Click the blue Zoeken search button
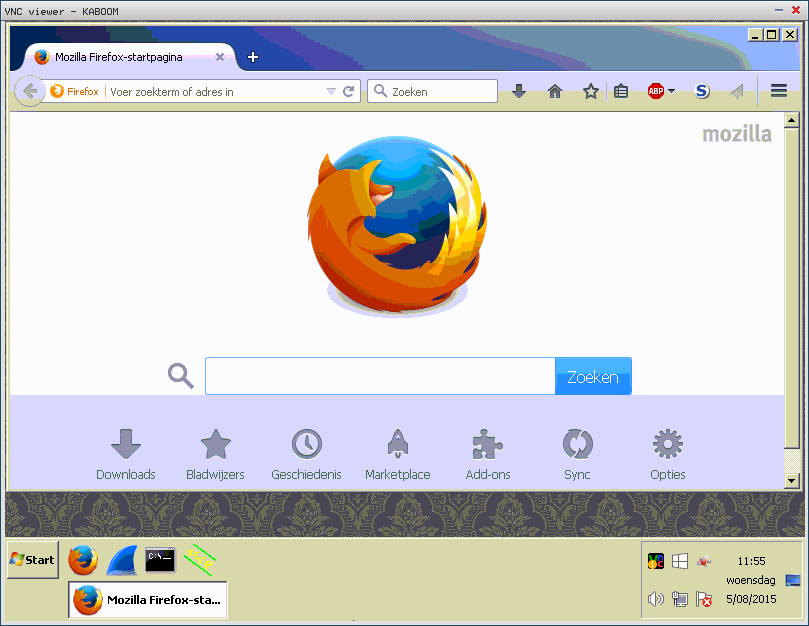 pos(593,376)
